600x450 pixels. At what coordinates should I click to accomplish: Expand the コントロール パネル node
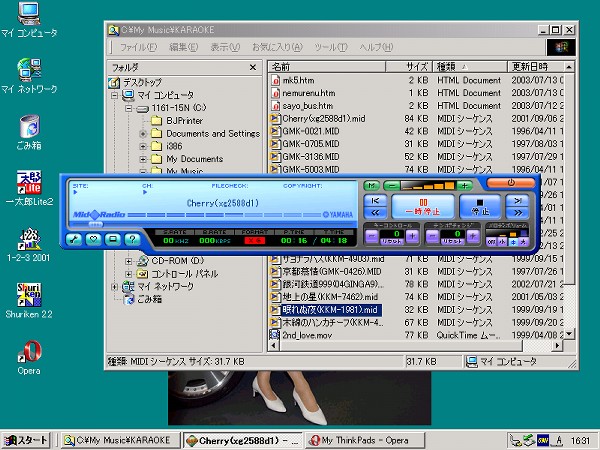(129, 274)
